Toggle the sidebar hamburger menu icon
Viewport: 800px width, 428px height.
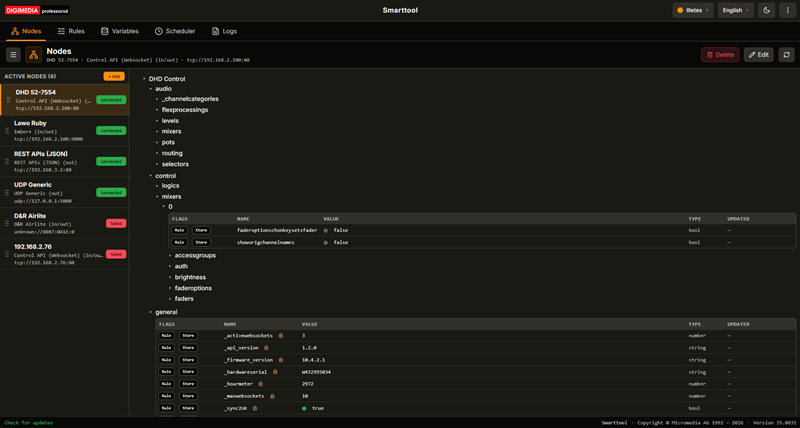click(13, 55)
